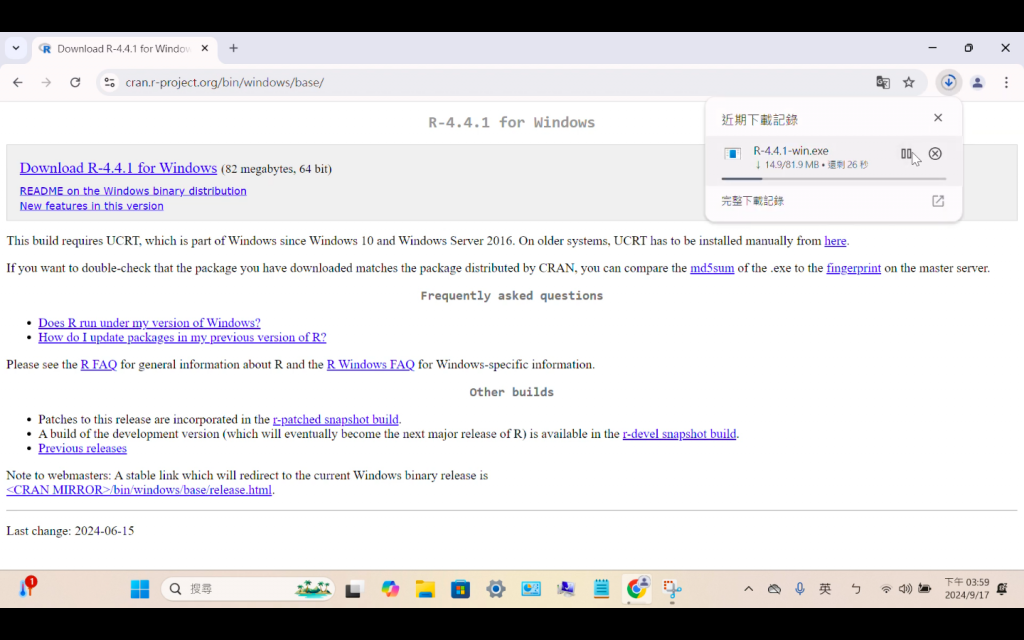Open New features in this version
This screenshot has width=1024, height=640.
[91, 206]
